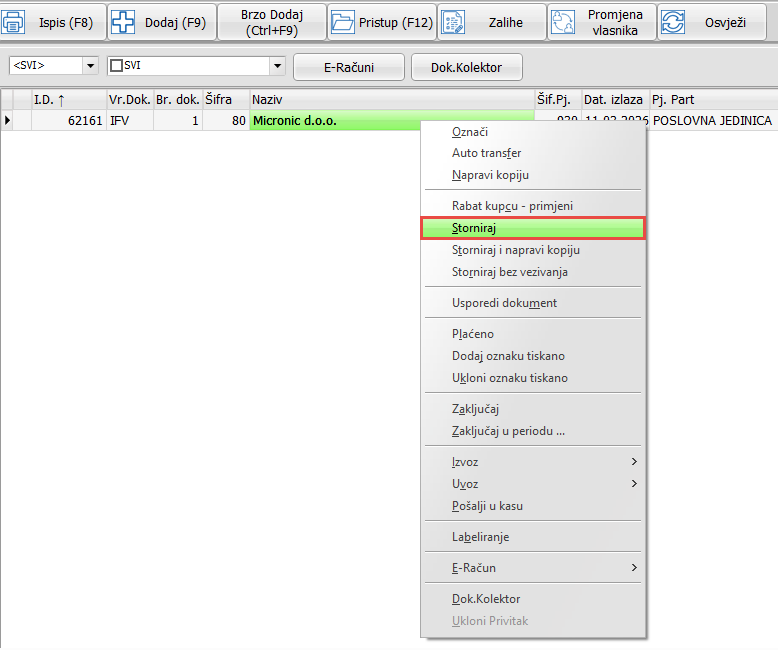Click the folder icon for Pristup (F12)
This screenshot has height=650, width=778.
pyautogui.click(x=343, y=22)
